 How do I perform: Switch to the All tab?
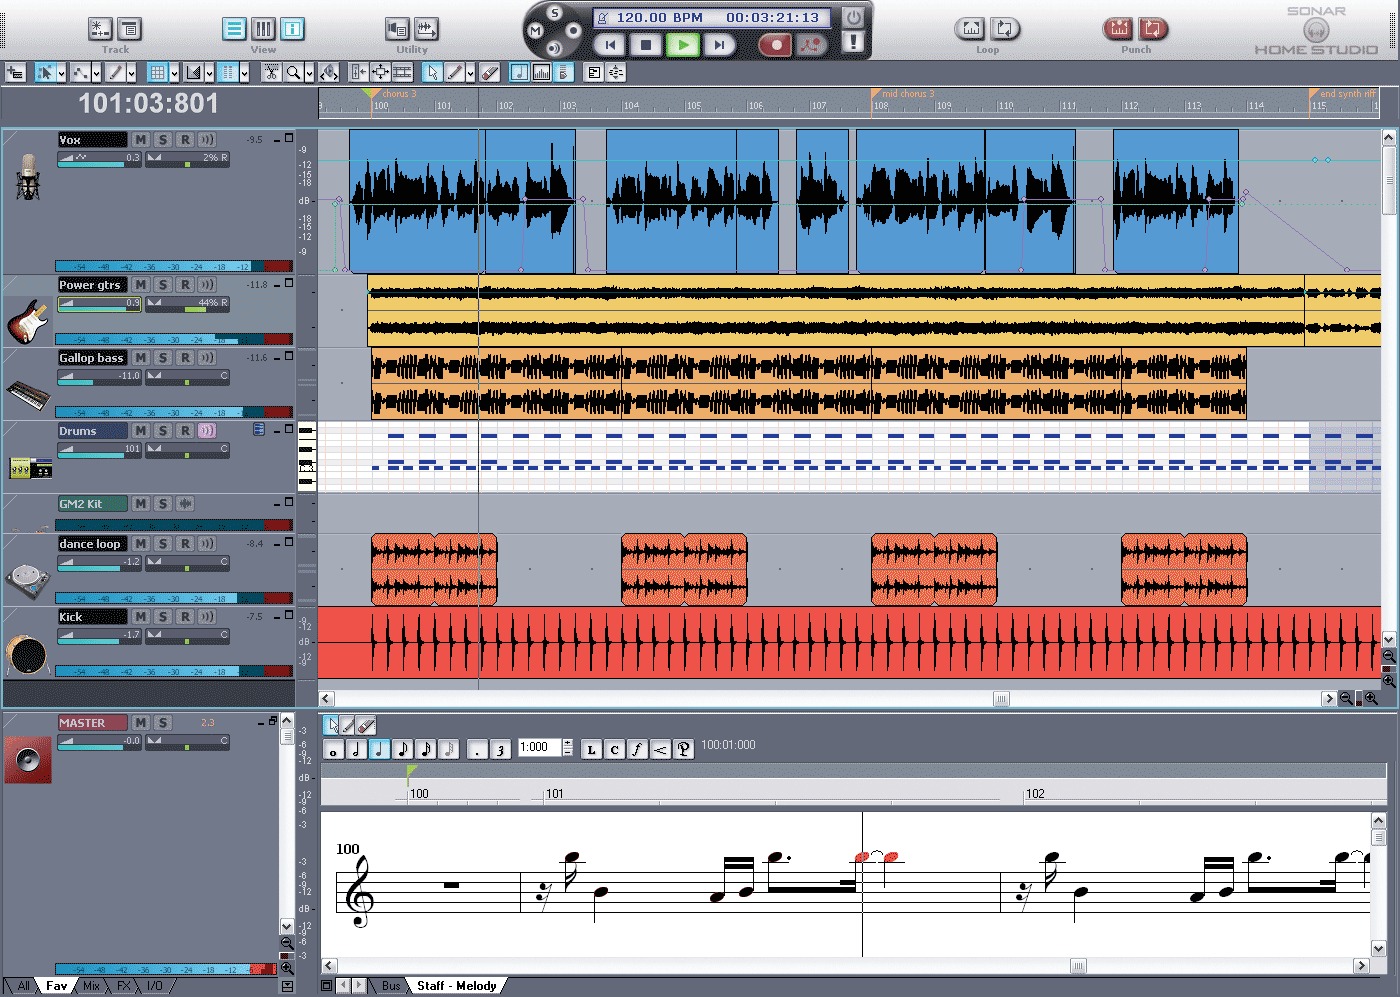pyautogui.click(x=23, y=986)
